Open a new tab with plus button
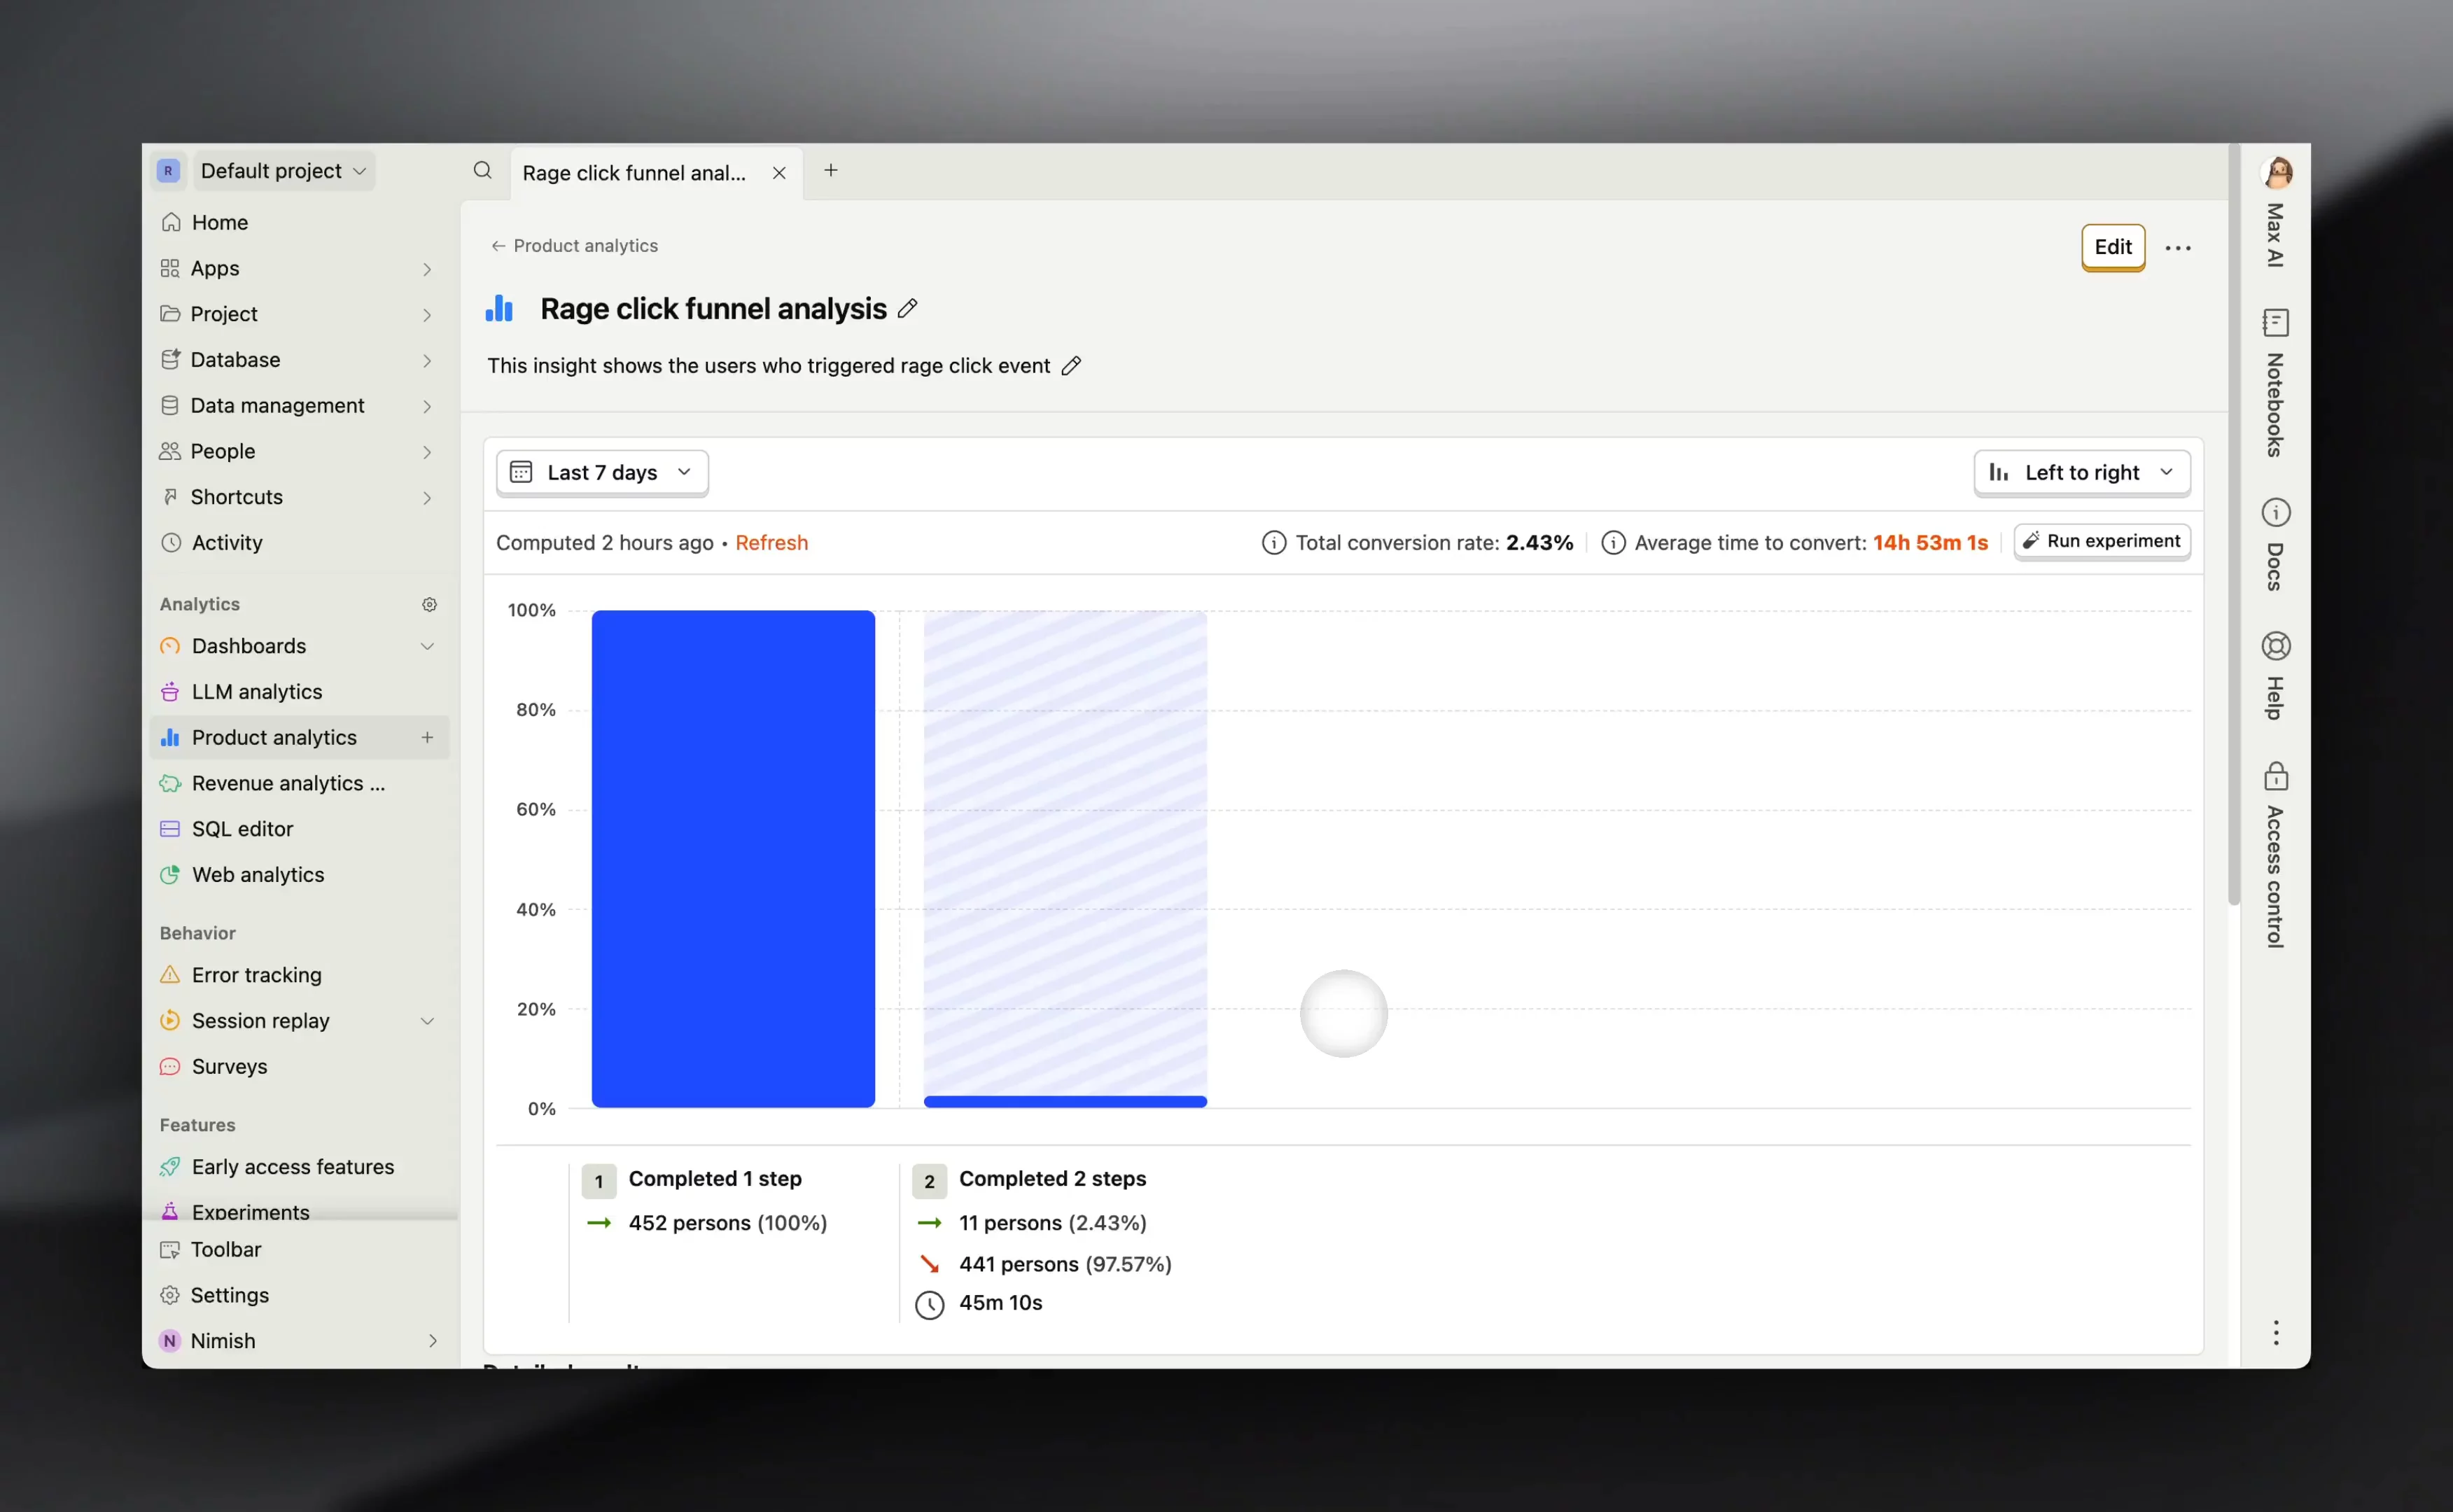This screenshot has height=1512, width=2453. coord(830,171)
